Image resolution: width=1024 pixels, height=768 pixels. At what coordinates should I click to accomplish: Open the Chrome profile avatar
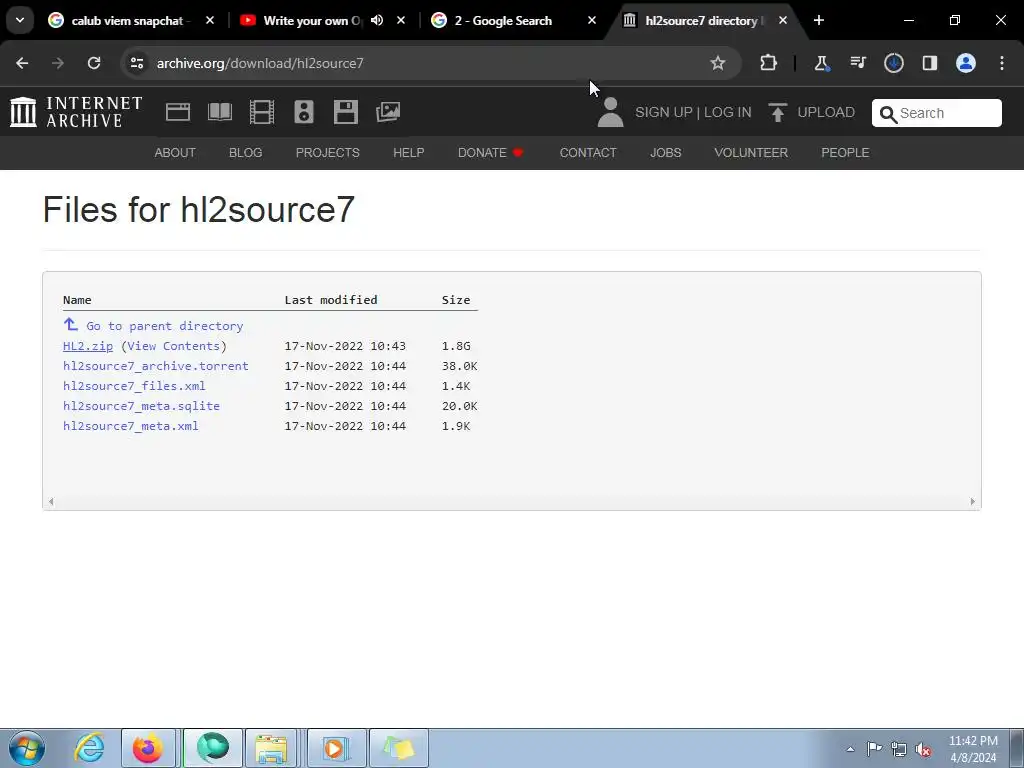[966, 63]
